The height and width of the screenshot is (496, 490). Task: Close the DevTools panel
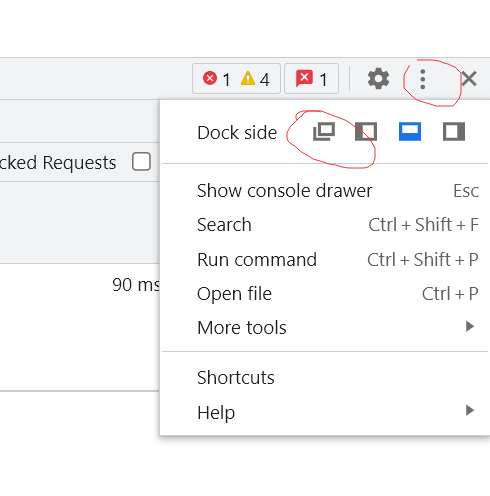[x=469, y=79]
